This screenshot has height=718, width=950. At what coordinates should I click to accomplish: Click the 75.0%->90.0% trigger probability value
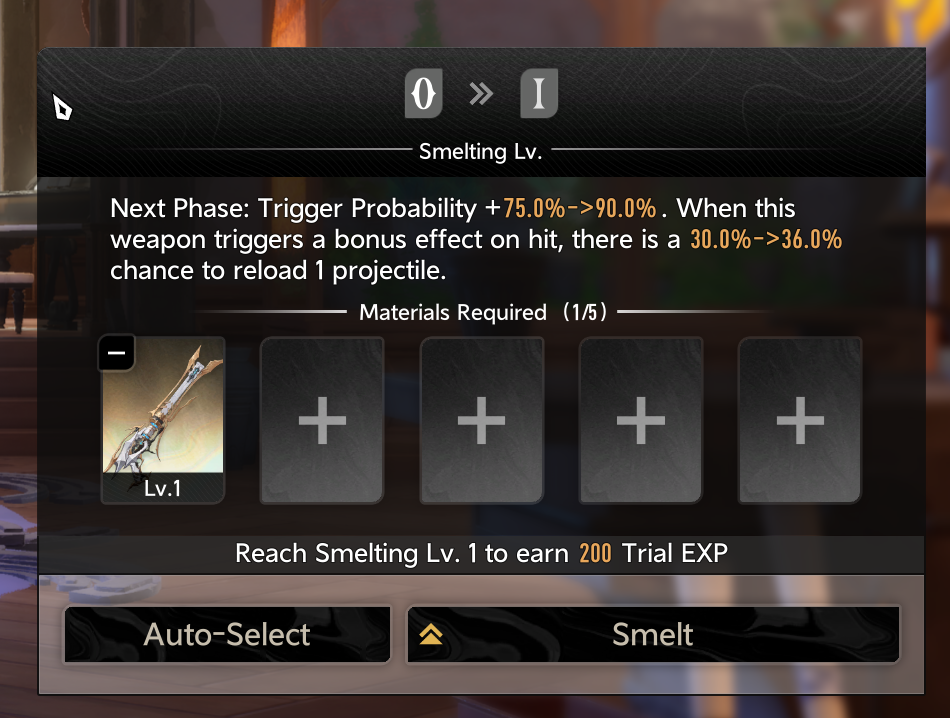coord(579,208)
